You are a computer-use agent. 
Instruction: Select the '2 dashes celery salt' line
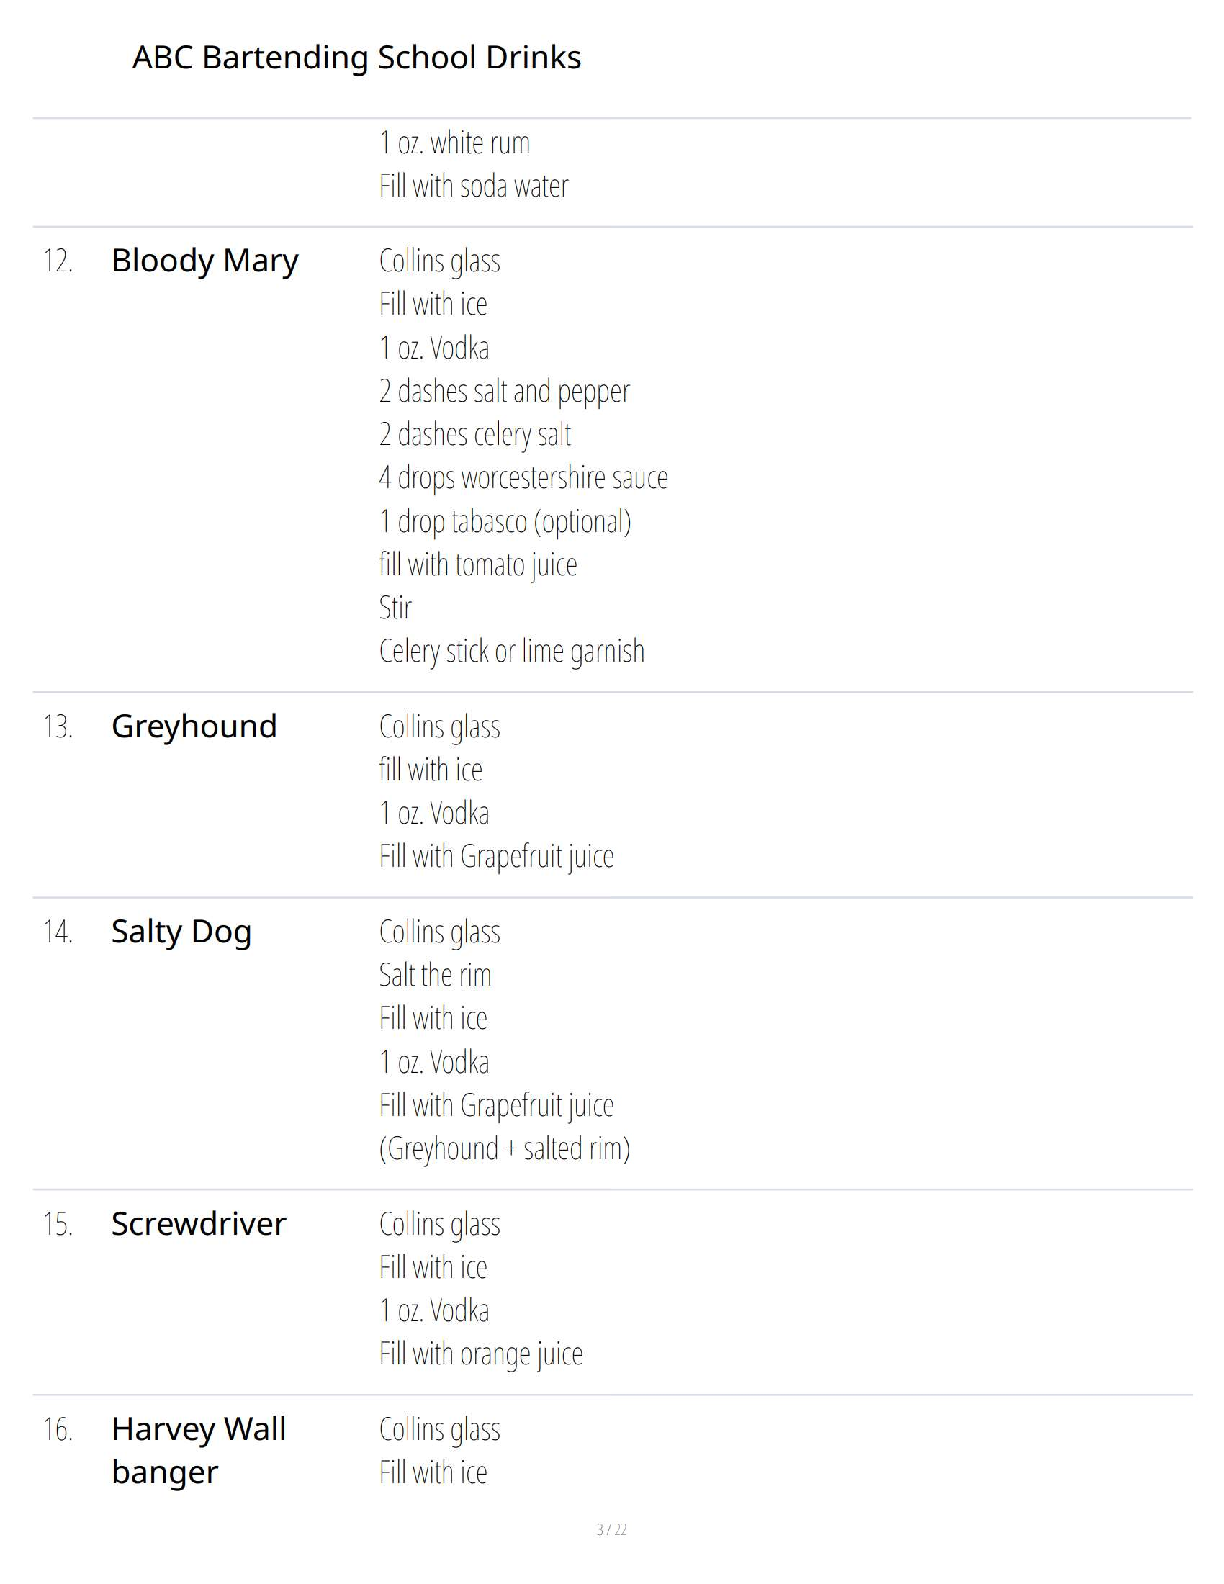tap(475, 435)
